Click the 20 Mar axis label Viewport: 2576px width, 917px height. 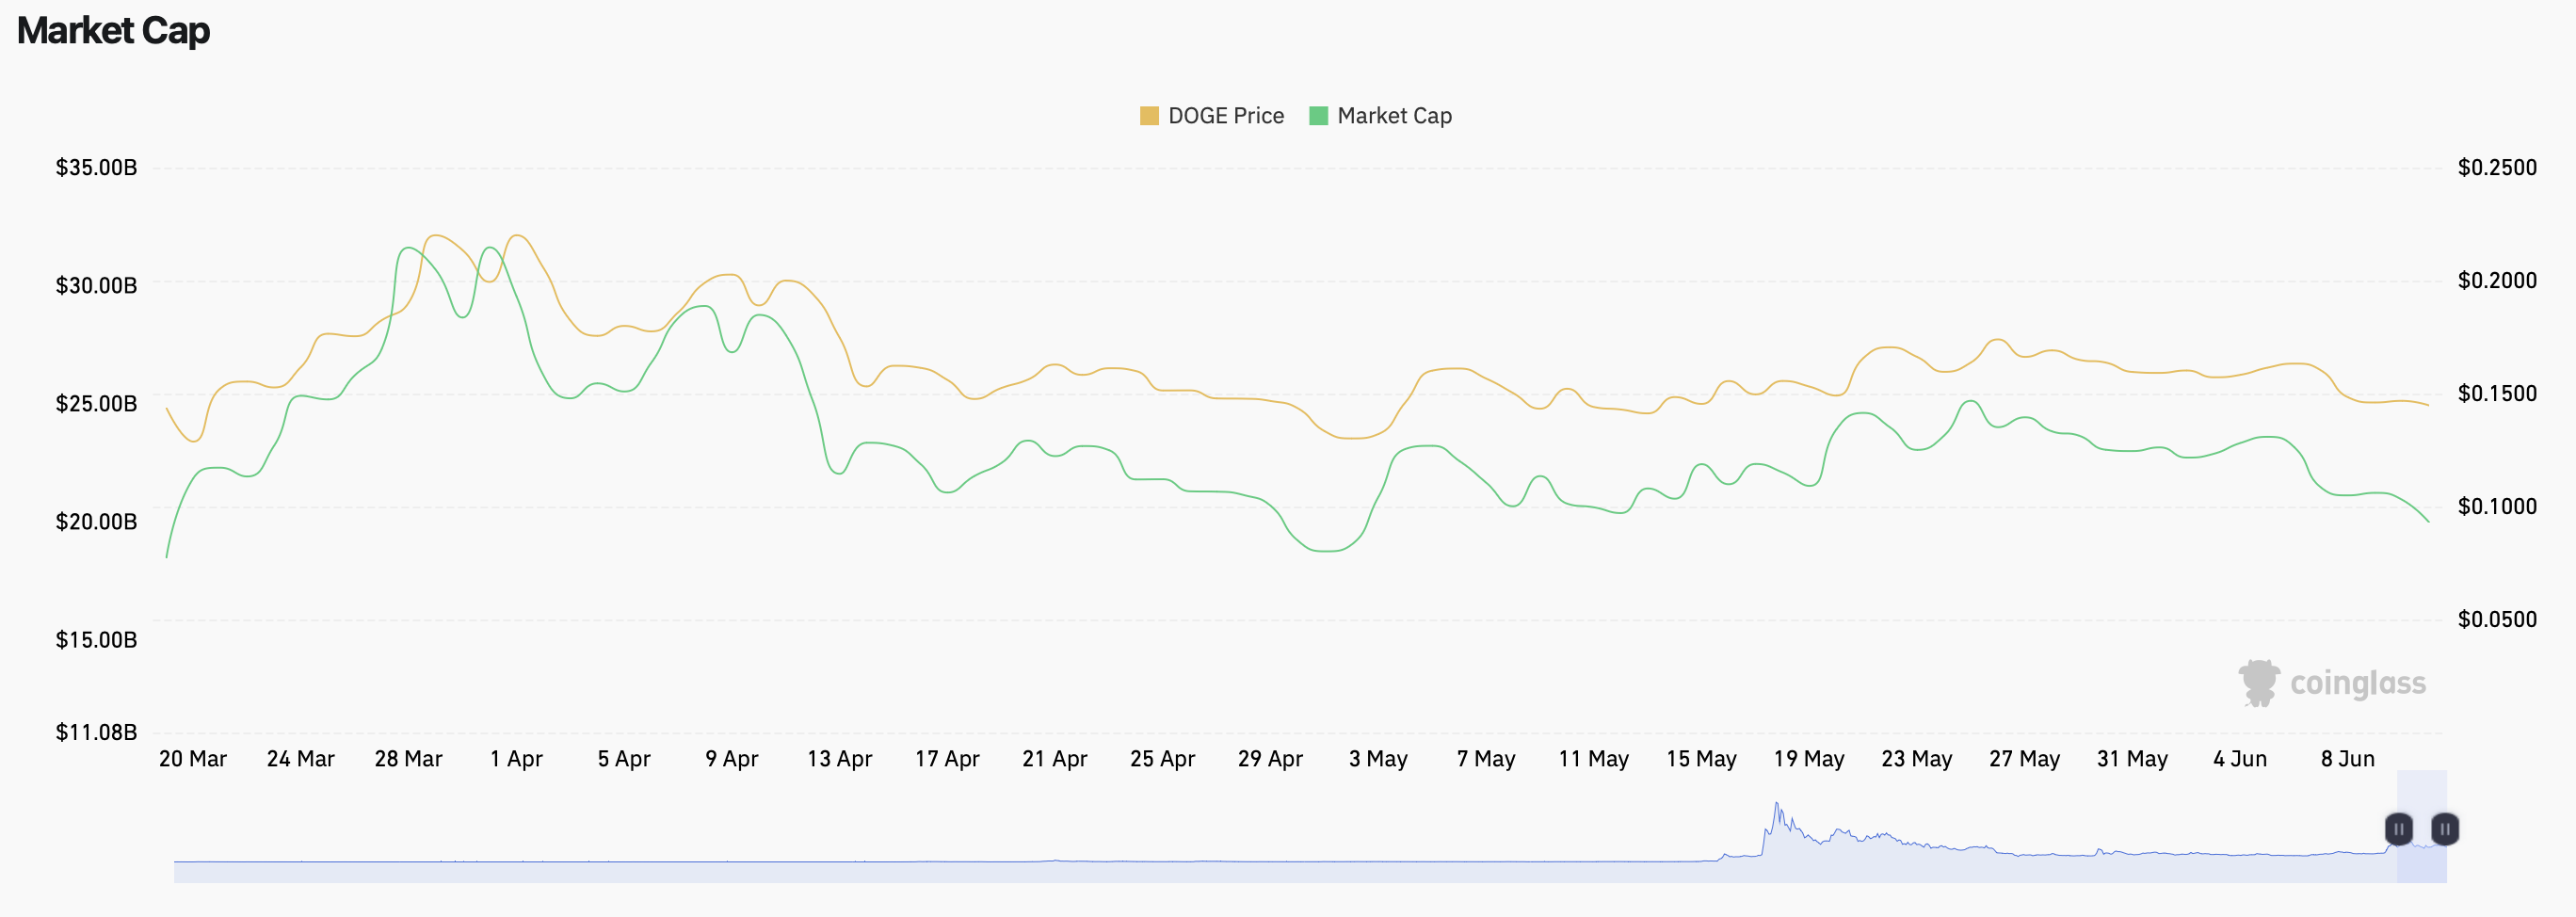tap(193, 758)
